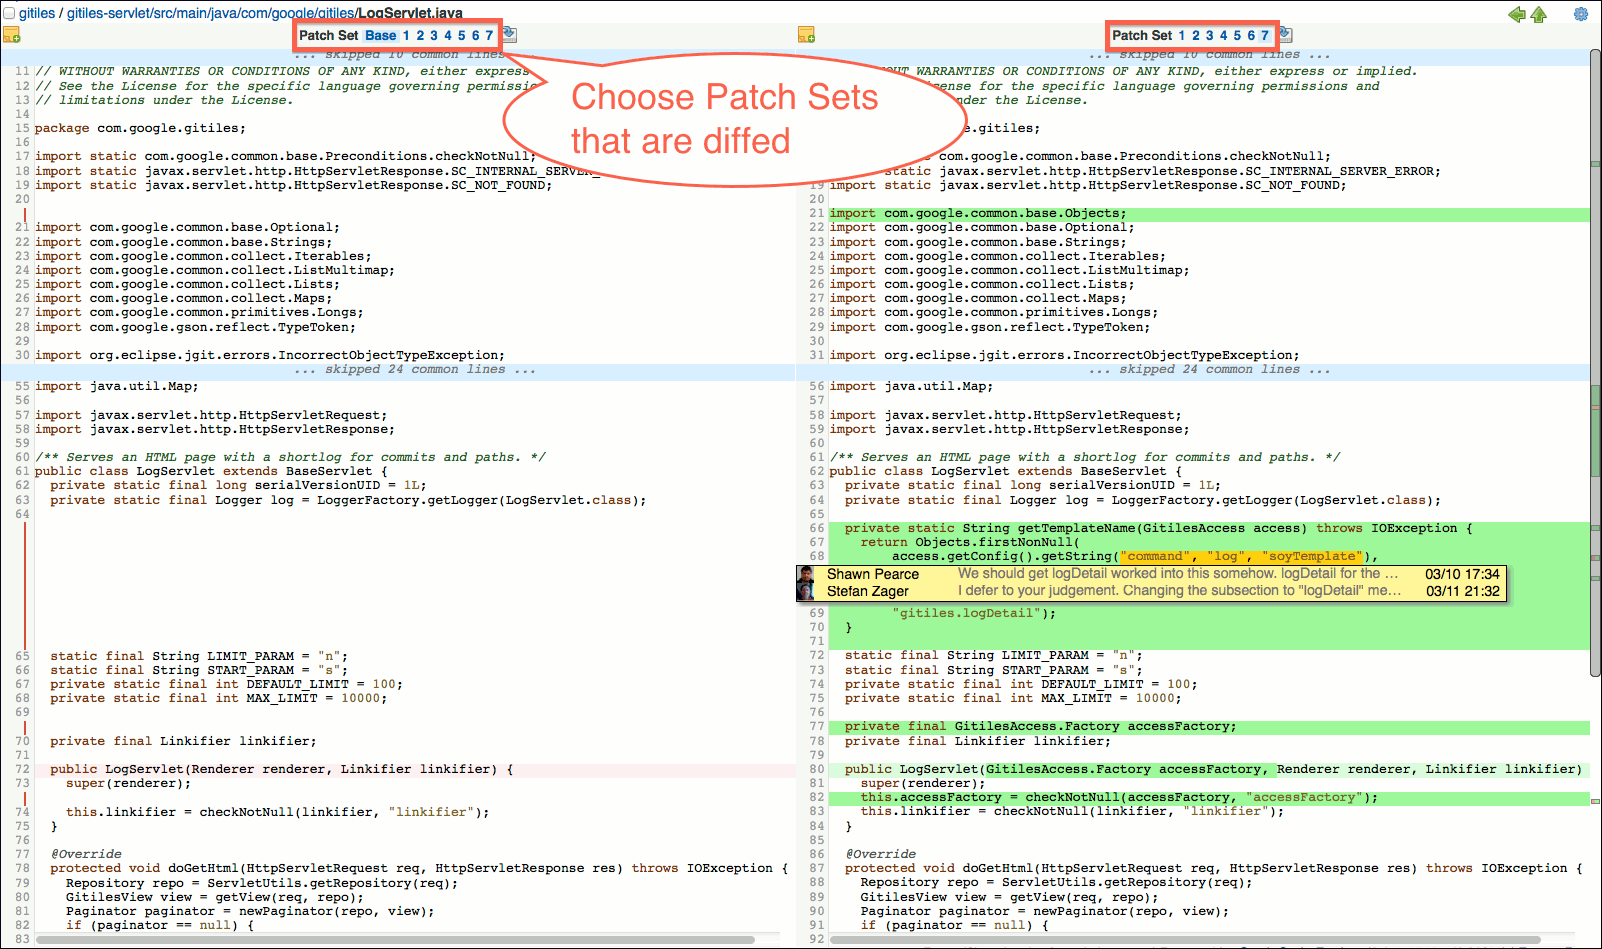Open diff preferences via the gear icon
The image size is (1602, 949).
[1580, 15]
